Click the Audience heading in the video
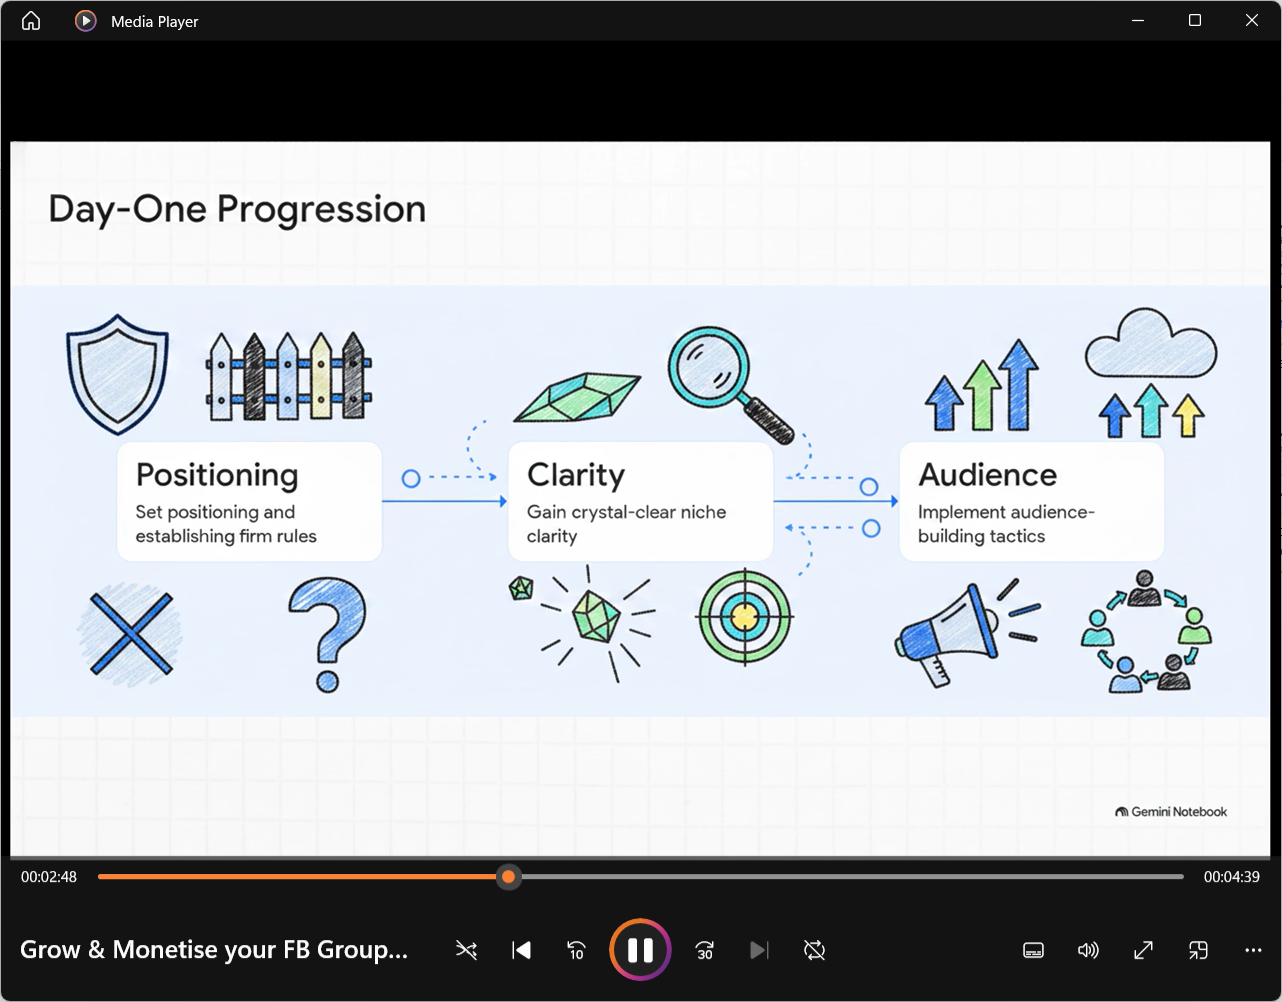The height and width of the screenshot is (1002, 1282). [988, 475]
